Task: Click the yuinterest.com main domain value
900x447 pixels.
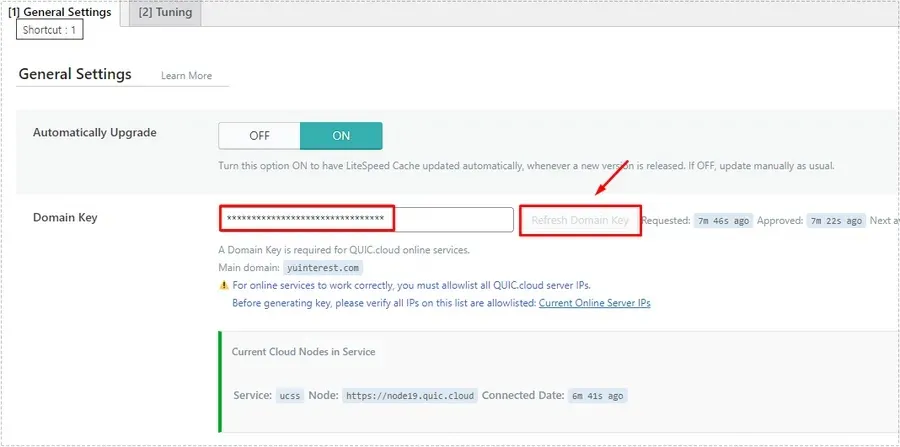Action: (x=323, y=268)
